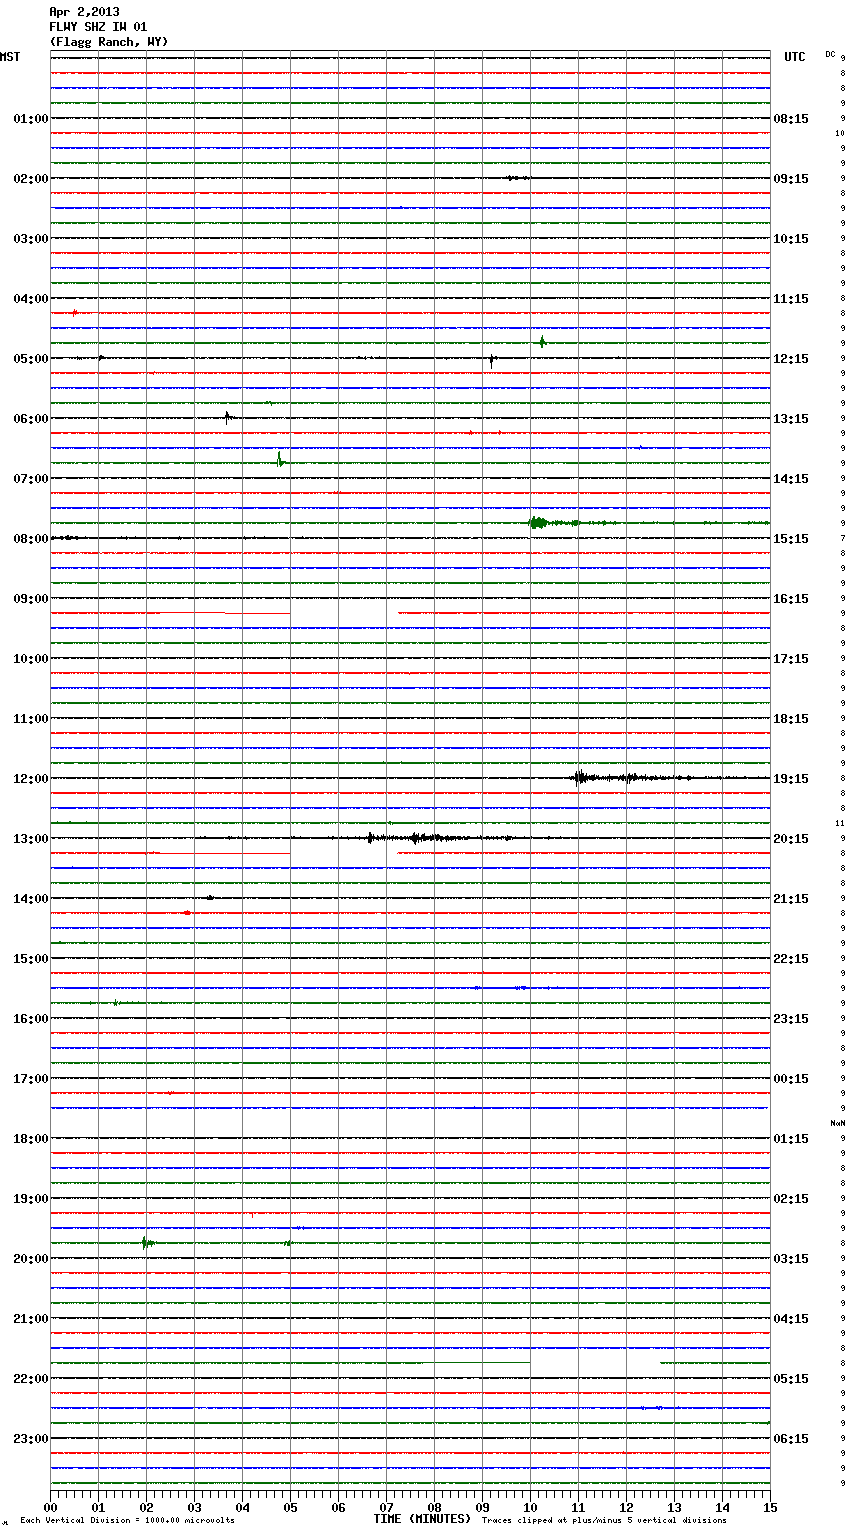This screenshot has height=1534, width=850.
Task: Click the "23:15" UTC time label
Action: point(791,1019)
